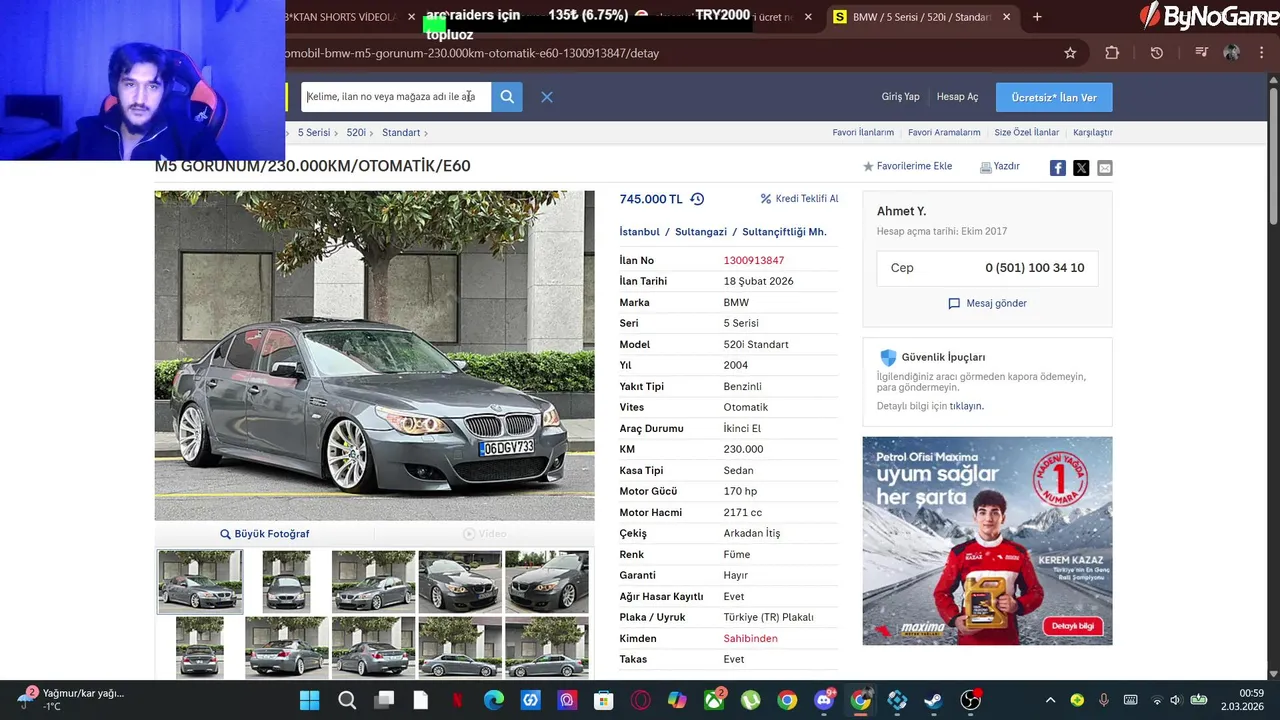The height and width of the screenshot is (720, 1280).
Task: Open the volume control in system tray
Action: pyautogui.click(x=1175, y=700)
